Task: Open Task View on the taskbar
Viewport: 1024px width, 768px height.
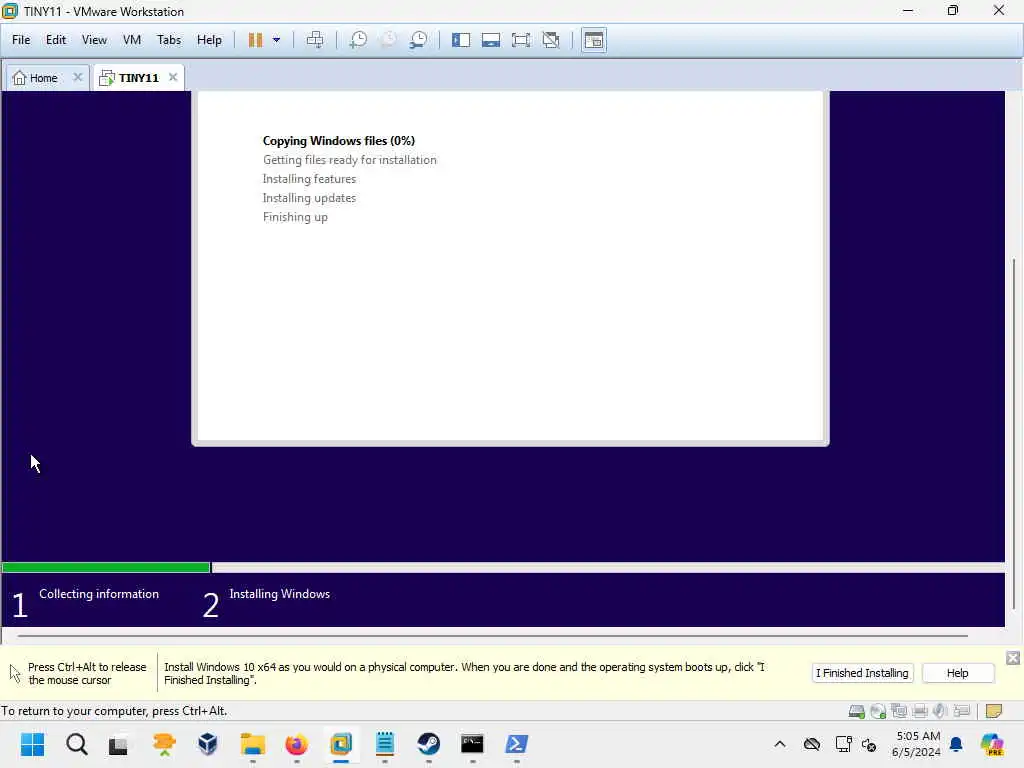Action: point(119,744)
